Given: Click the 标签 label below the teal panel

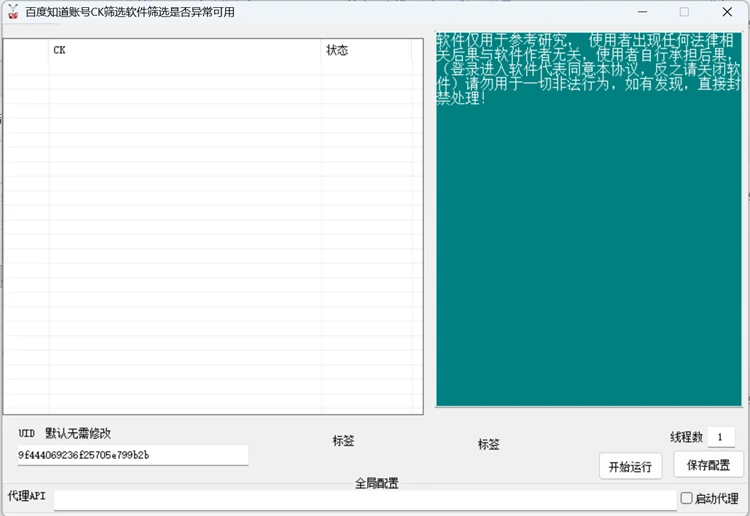Looking at the screenshot, I should pyautogui.click(x=488, y=444).
